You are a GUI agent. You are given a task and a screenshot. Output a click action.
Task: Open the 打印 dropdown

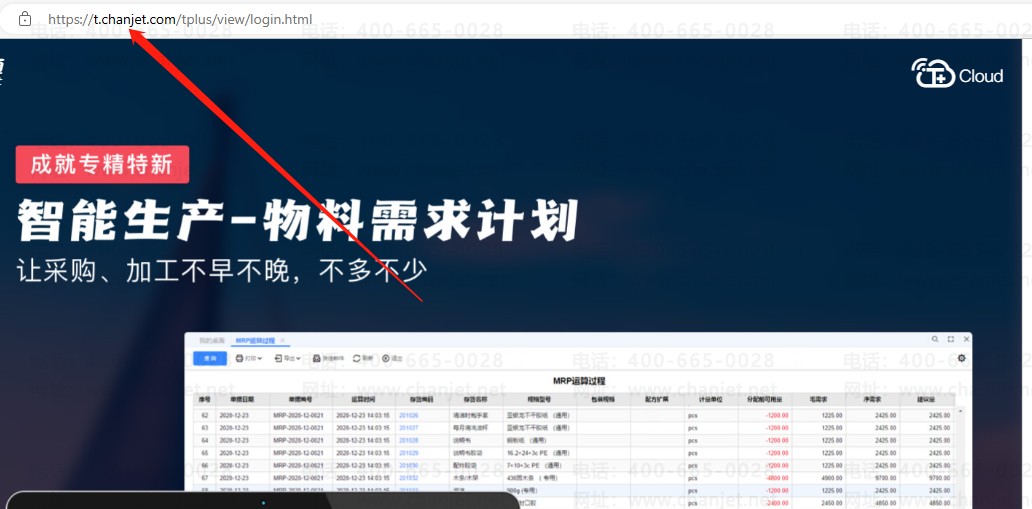tap(249, 358)
